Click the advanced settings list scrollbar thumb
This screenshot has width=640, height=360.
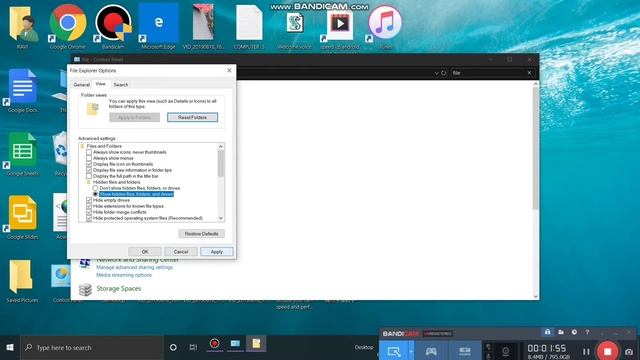pyautogui.click(x=221, y=164)
